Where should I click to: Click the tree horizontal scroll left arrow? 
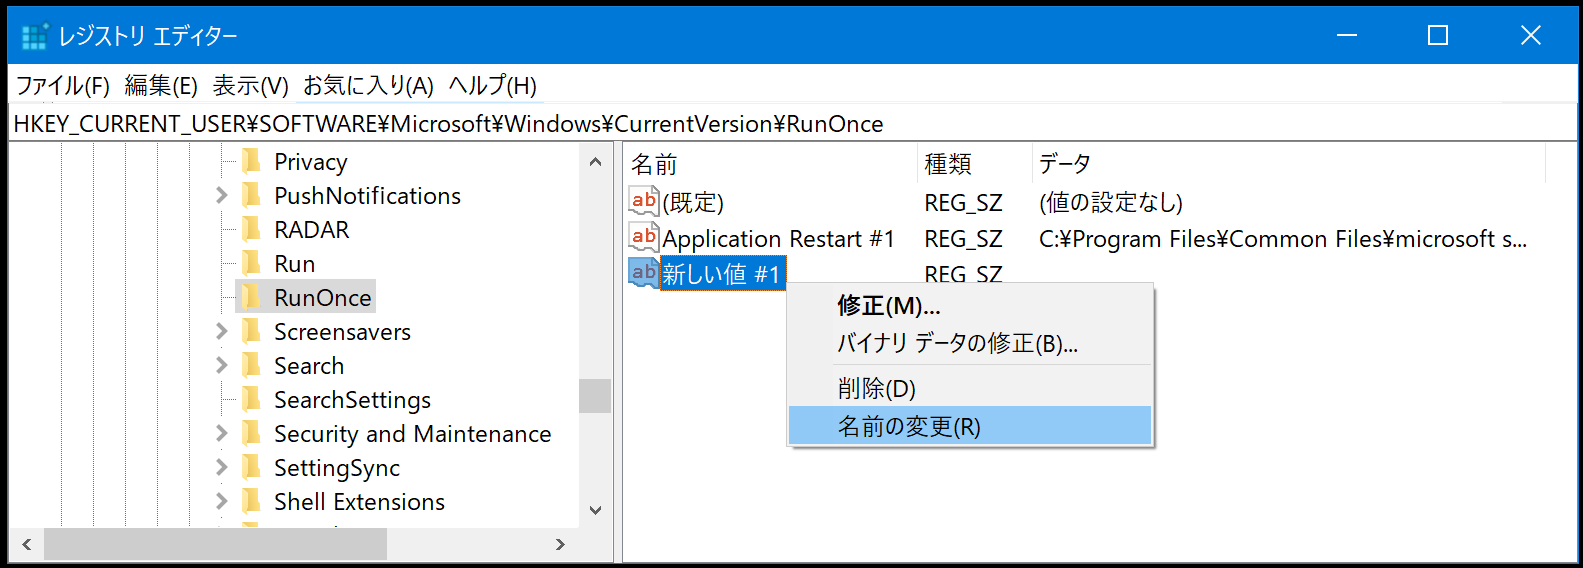[27, 544]
